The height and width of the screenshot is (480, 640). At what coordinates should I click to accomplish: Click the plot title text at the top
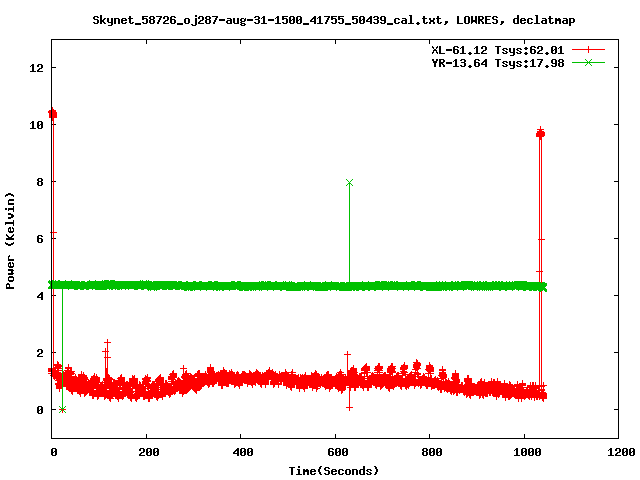tap(333, 20)
